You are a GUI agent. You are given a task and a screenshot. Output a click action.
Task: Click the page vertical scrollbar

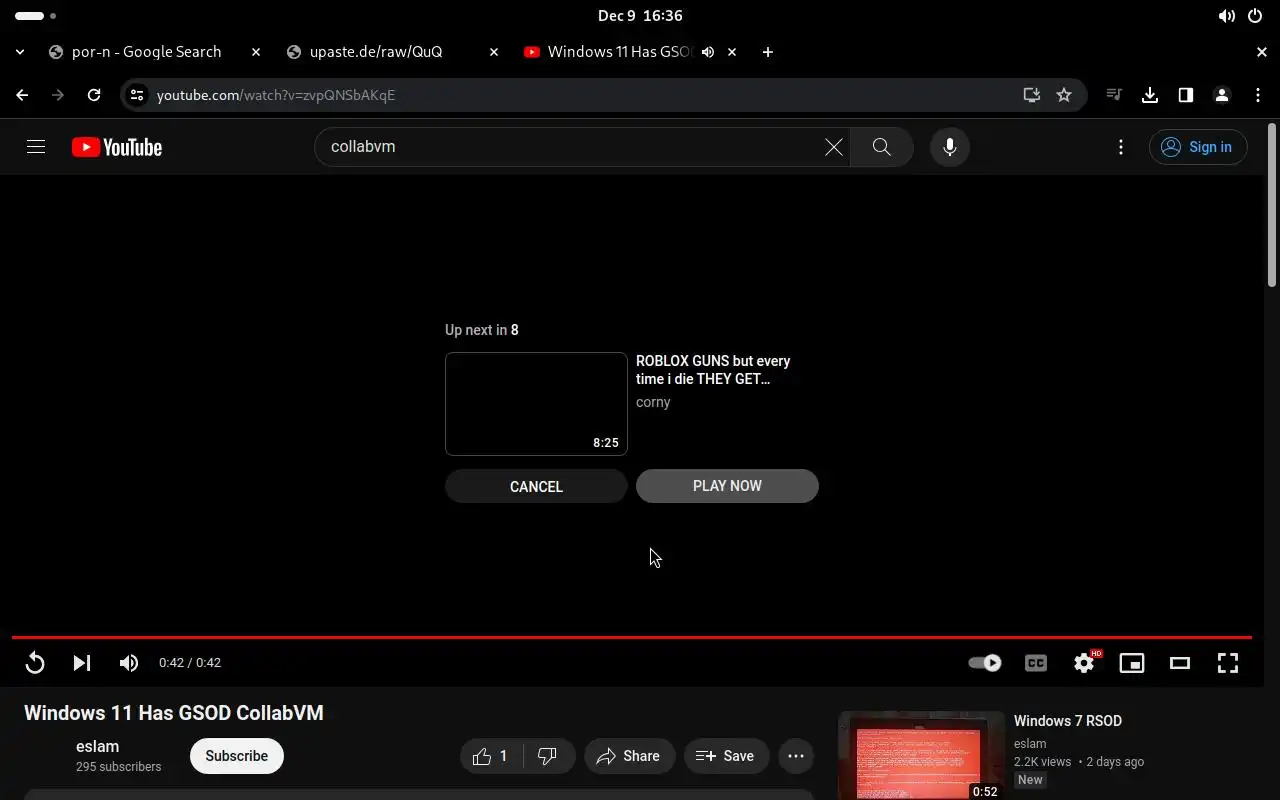coord(1272,205)
